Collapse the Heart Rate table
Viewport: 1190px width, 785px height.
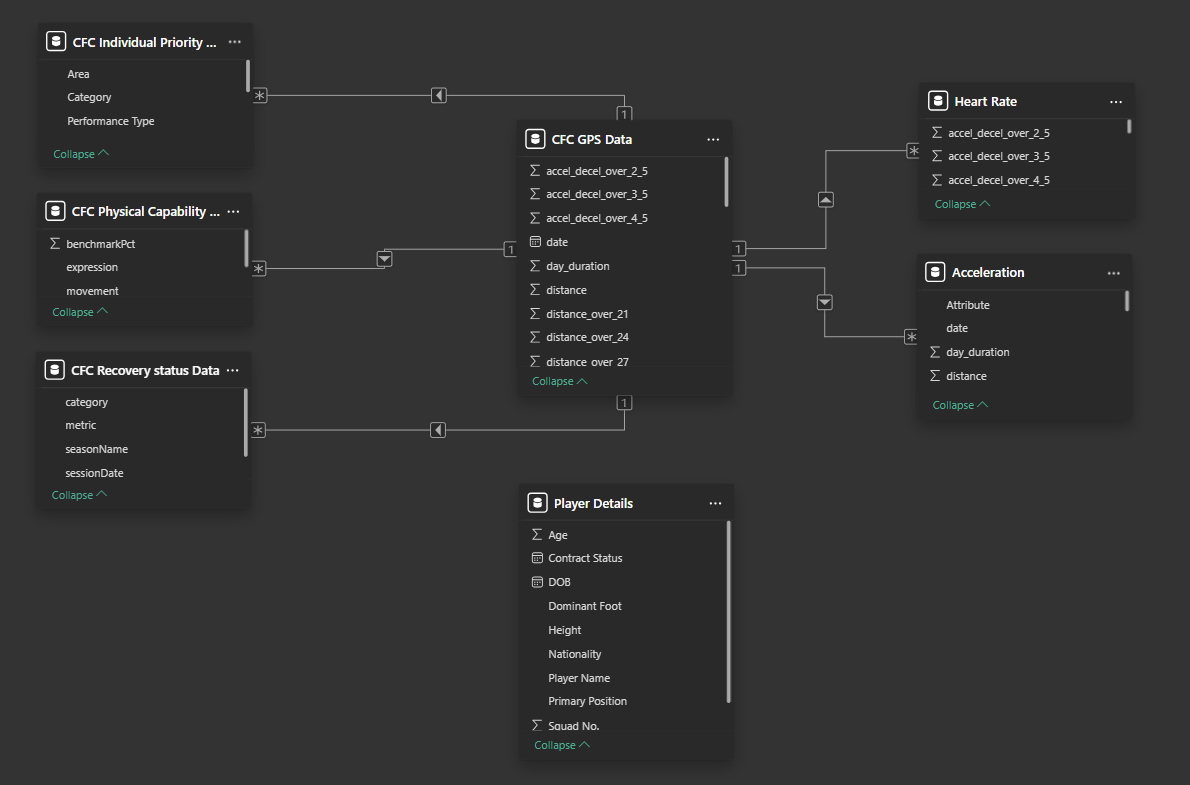coord(962,204)
